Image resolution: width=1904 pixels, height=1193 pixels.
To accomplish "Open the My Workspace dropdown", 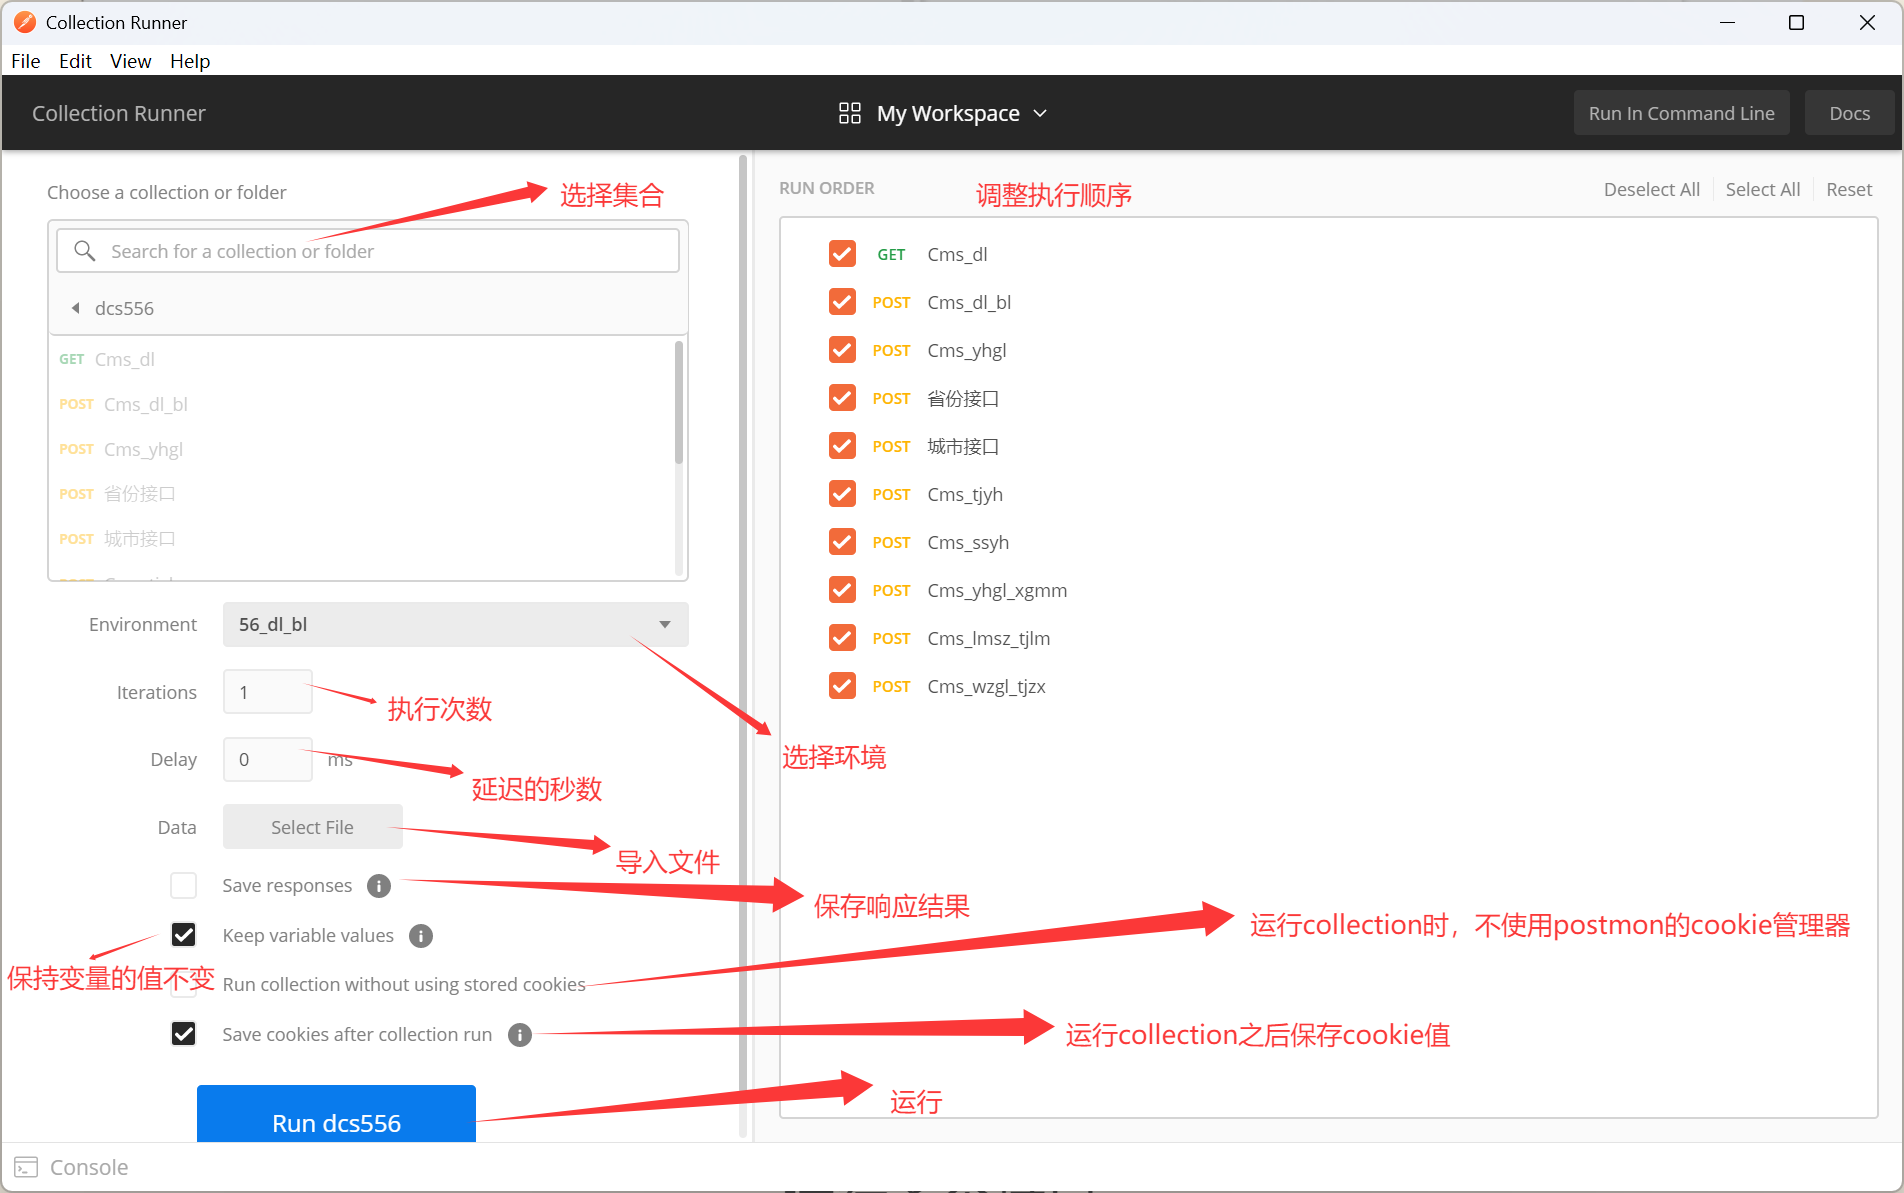I will [x=943, y=113].
